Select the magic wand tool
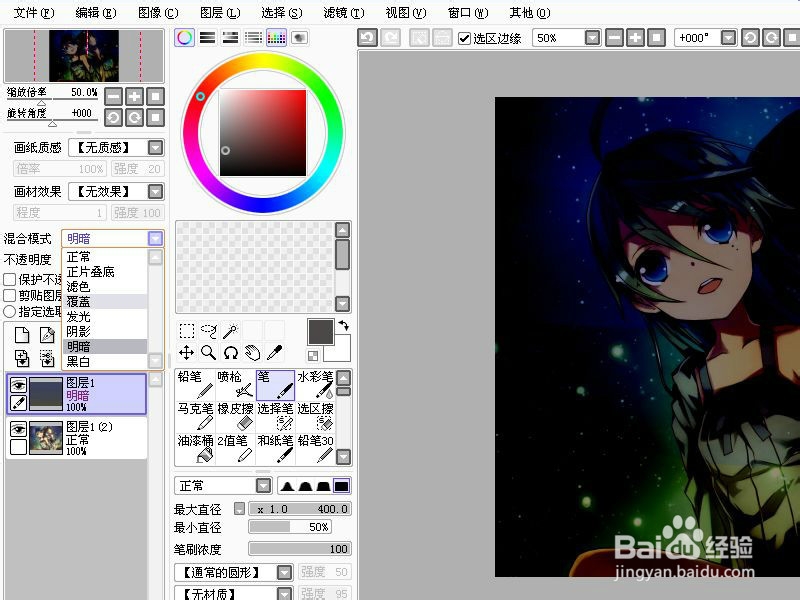800x600 pixels. 231,331
